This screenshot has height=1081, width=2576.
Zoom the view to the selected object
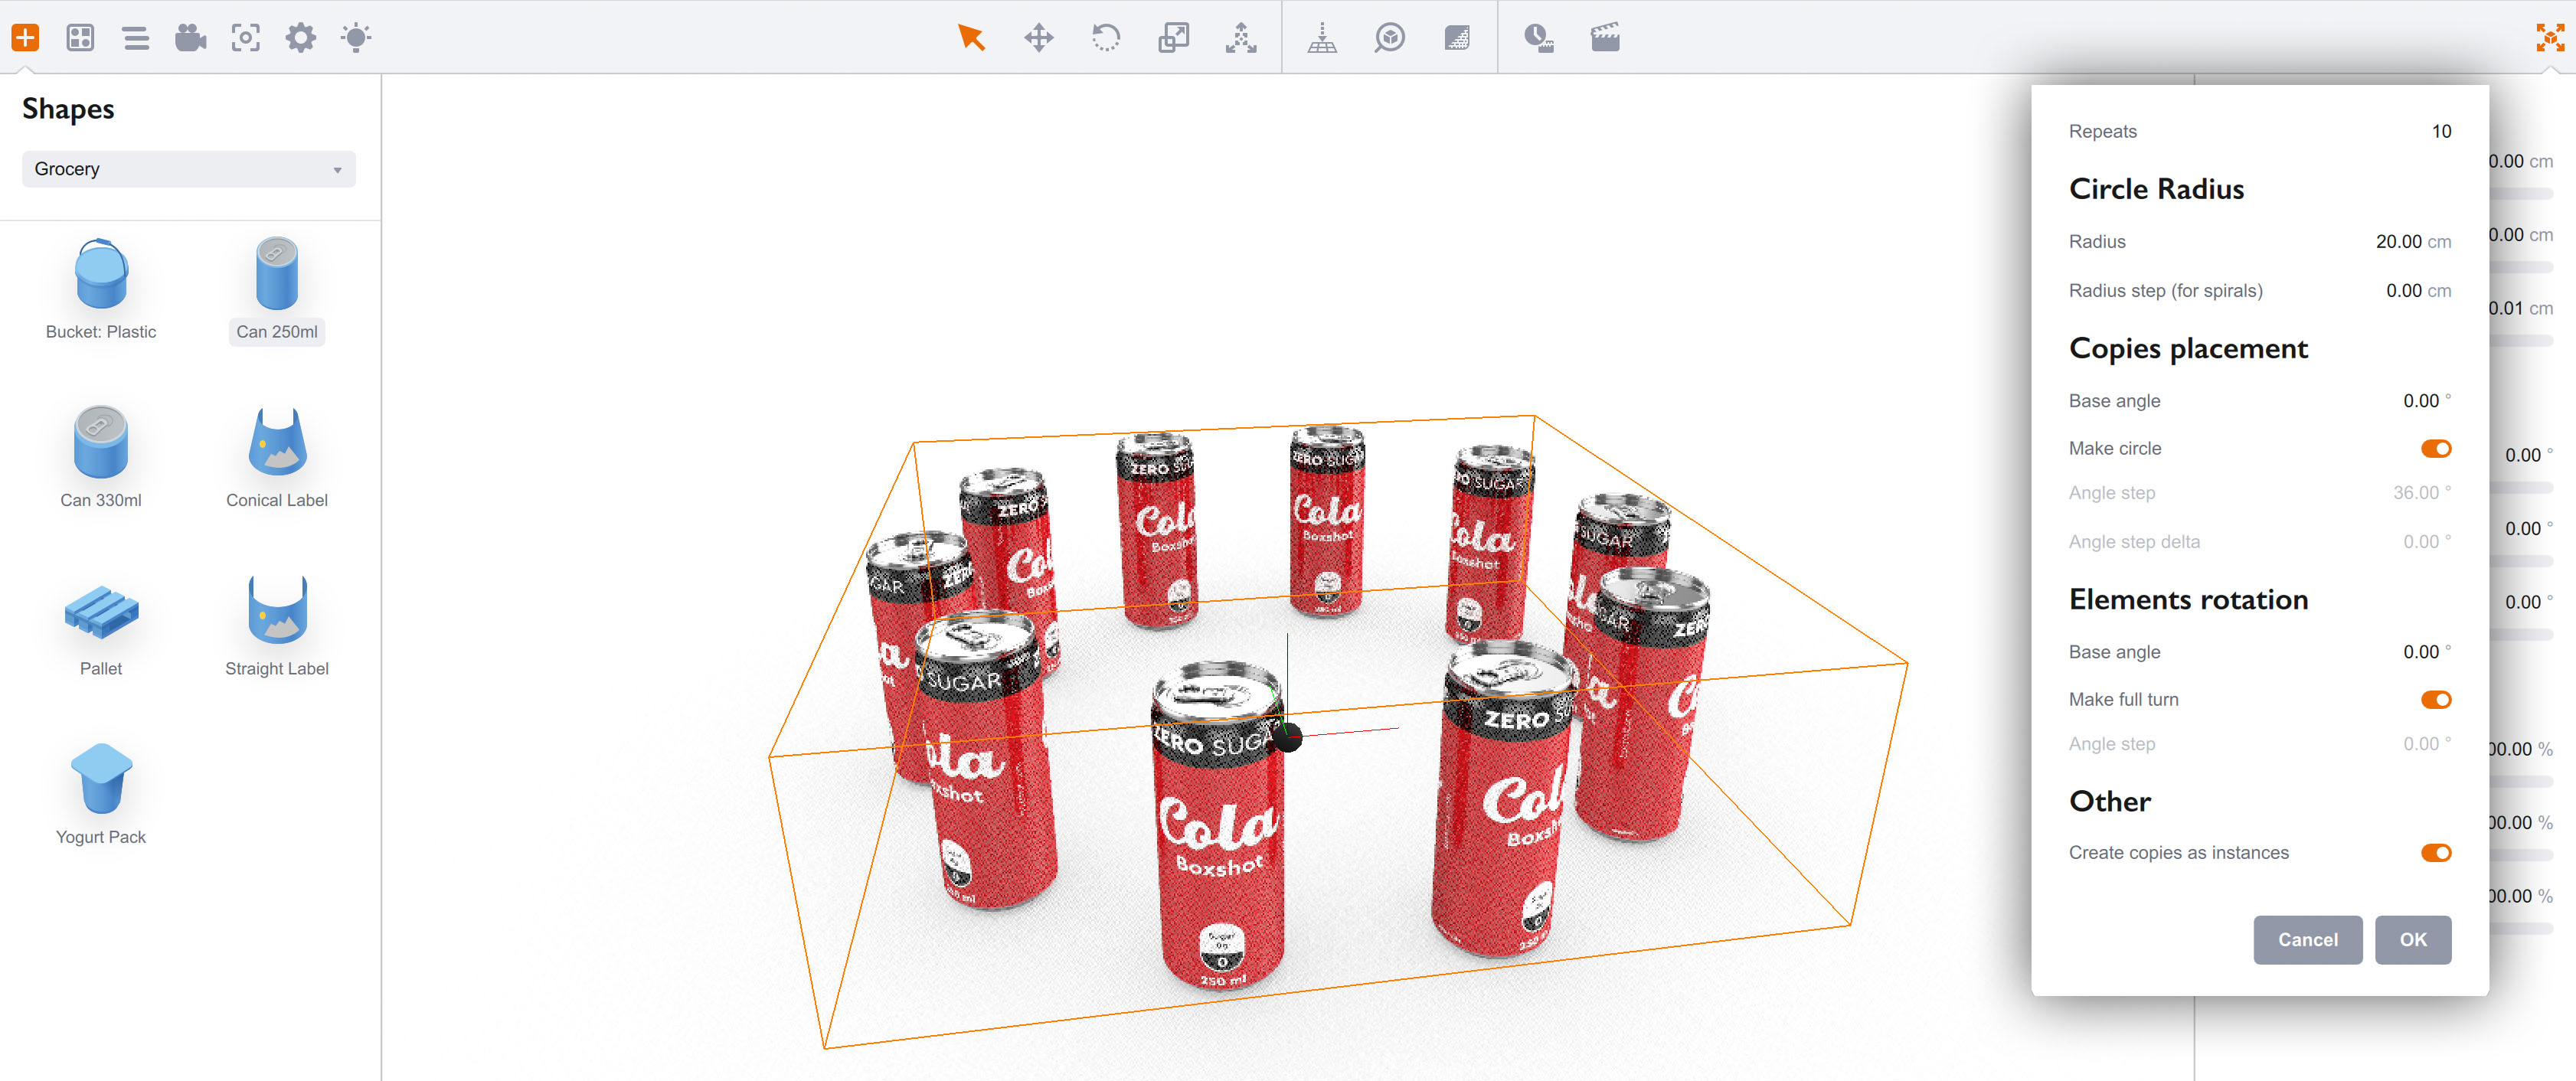[x=1389, y=37]
